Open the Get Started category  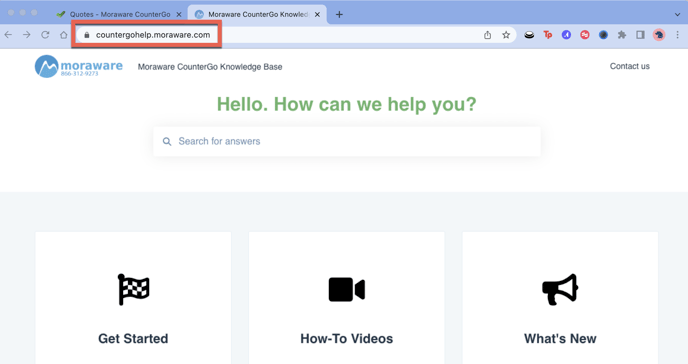click(x=133, y=298)
